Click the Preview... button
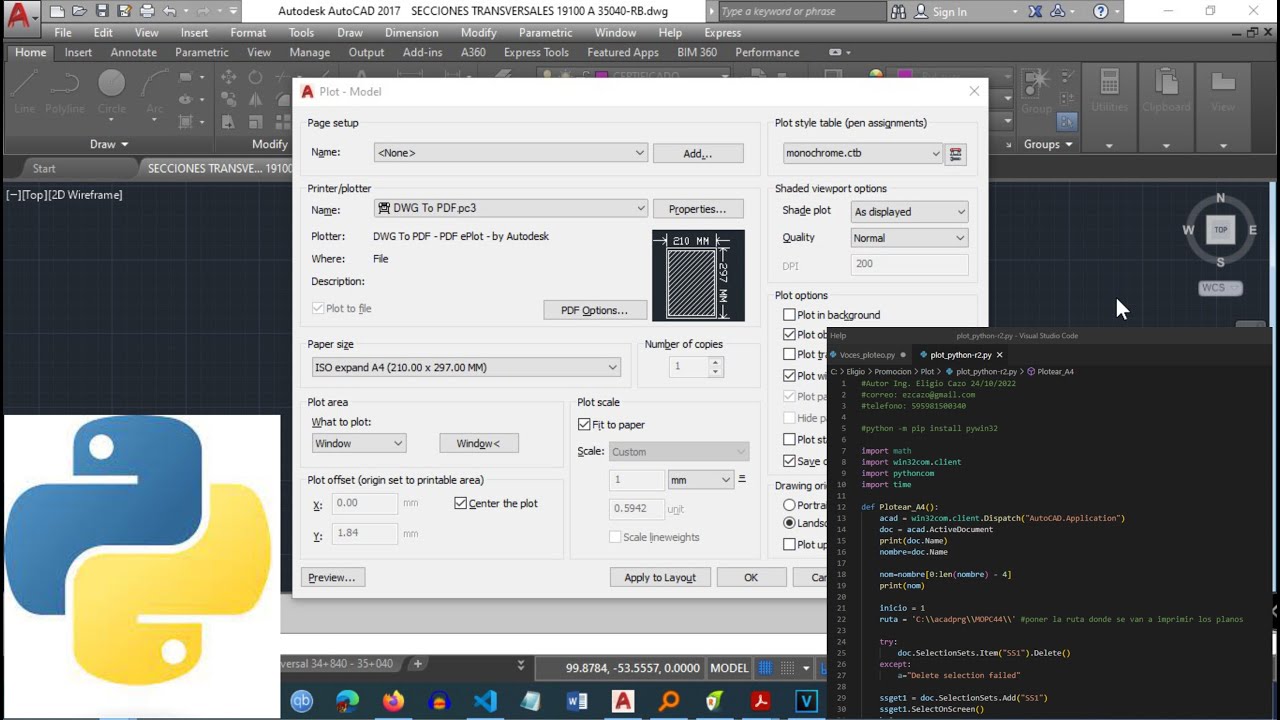Viewport: 1280px width, 720px height. click(332, 577)
